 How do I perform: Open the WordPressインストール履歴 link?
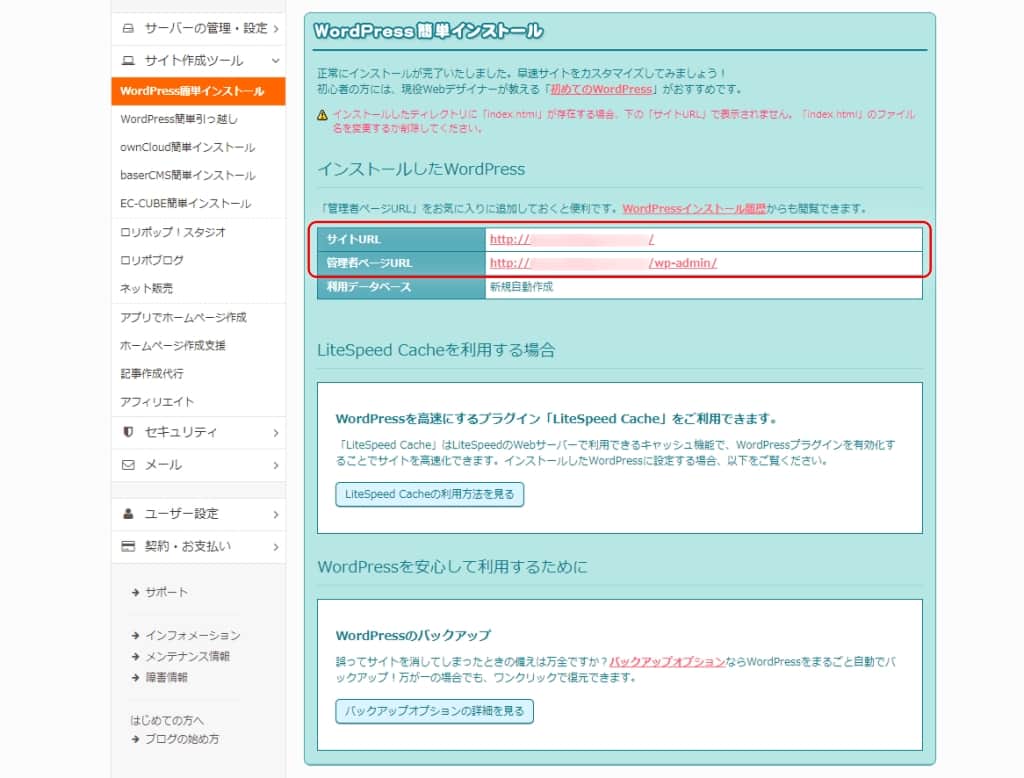click(694, 208)
